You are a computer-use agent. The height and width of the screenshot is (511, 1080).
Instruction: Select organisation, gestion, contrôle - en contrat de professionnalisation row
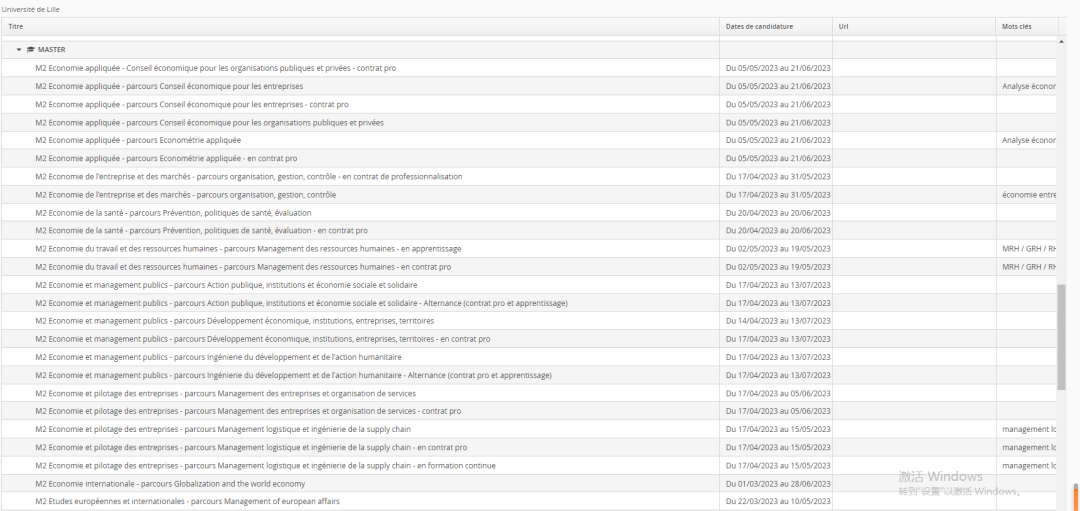click(x=249, y=176)
